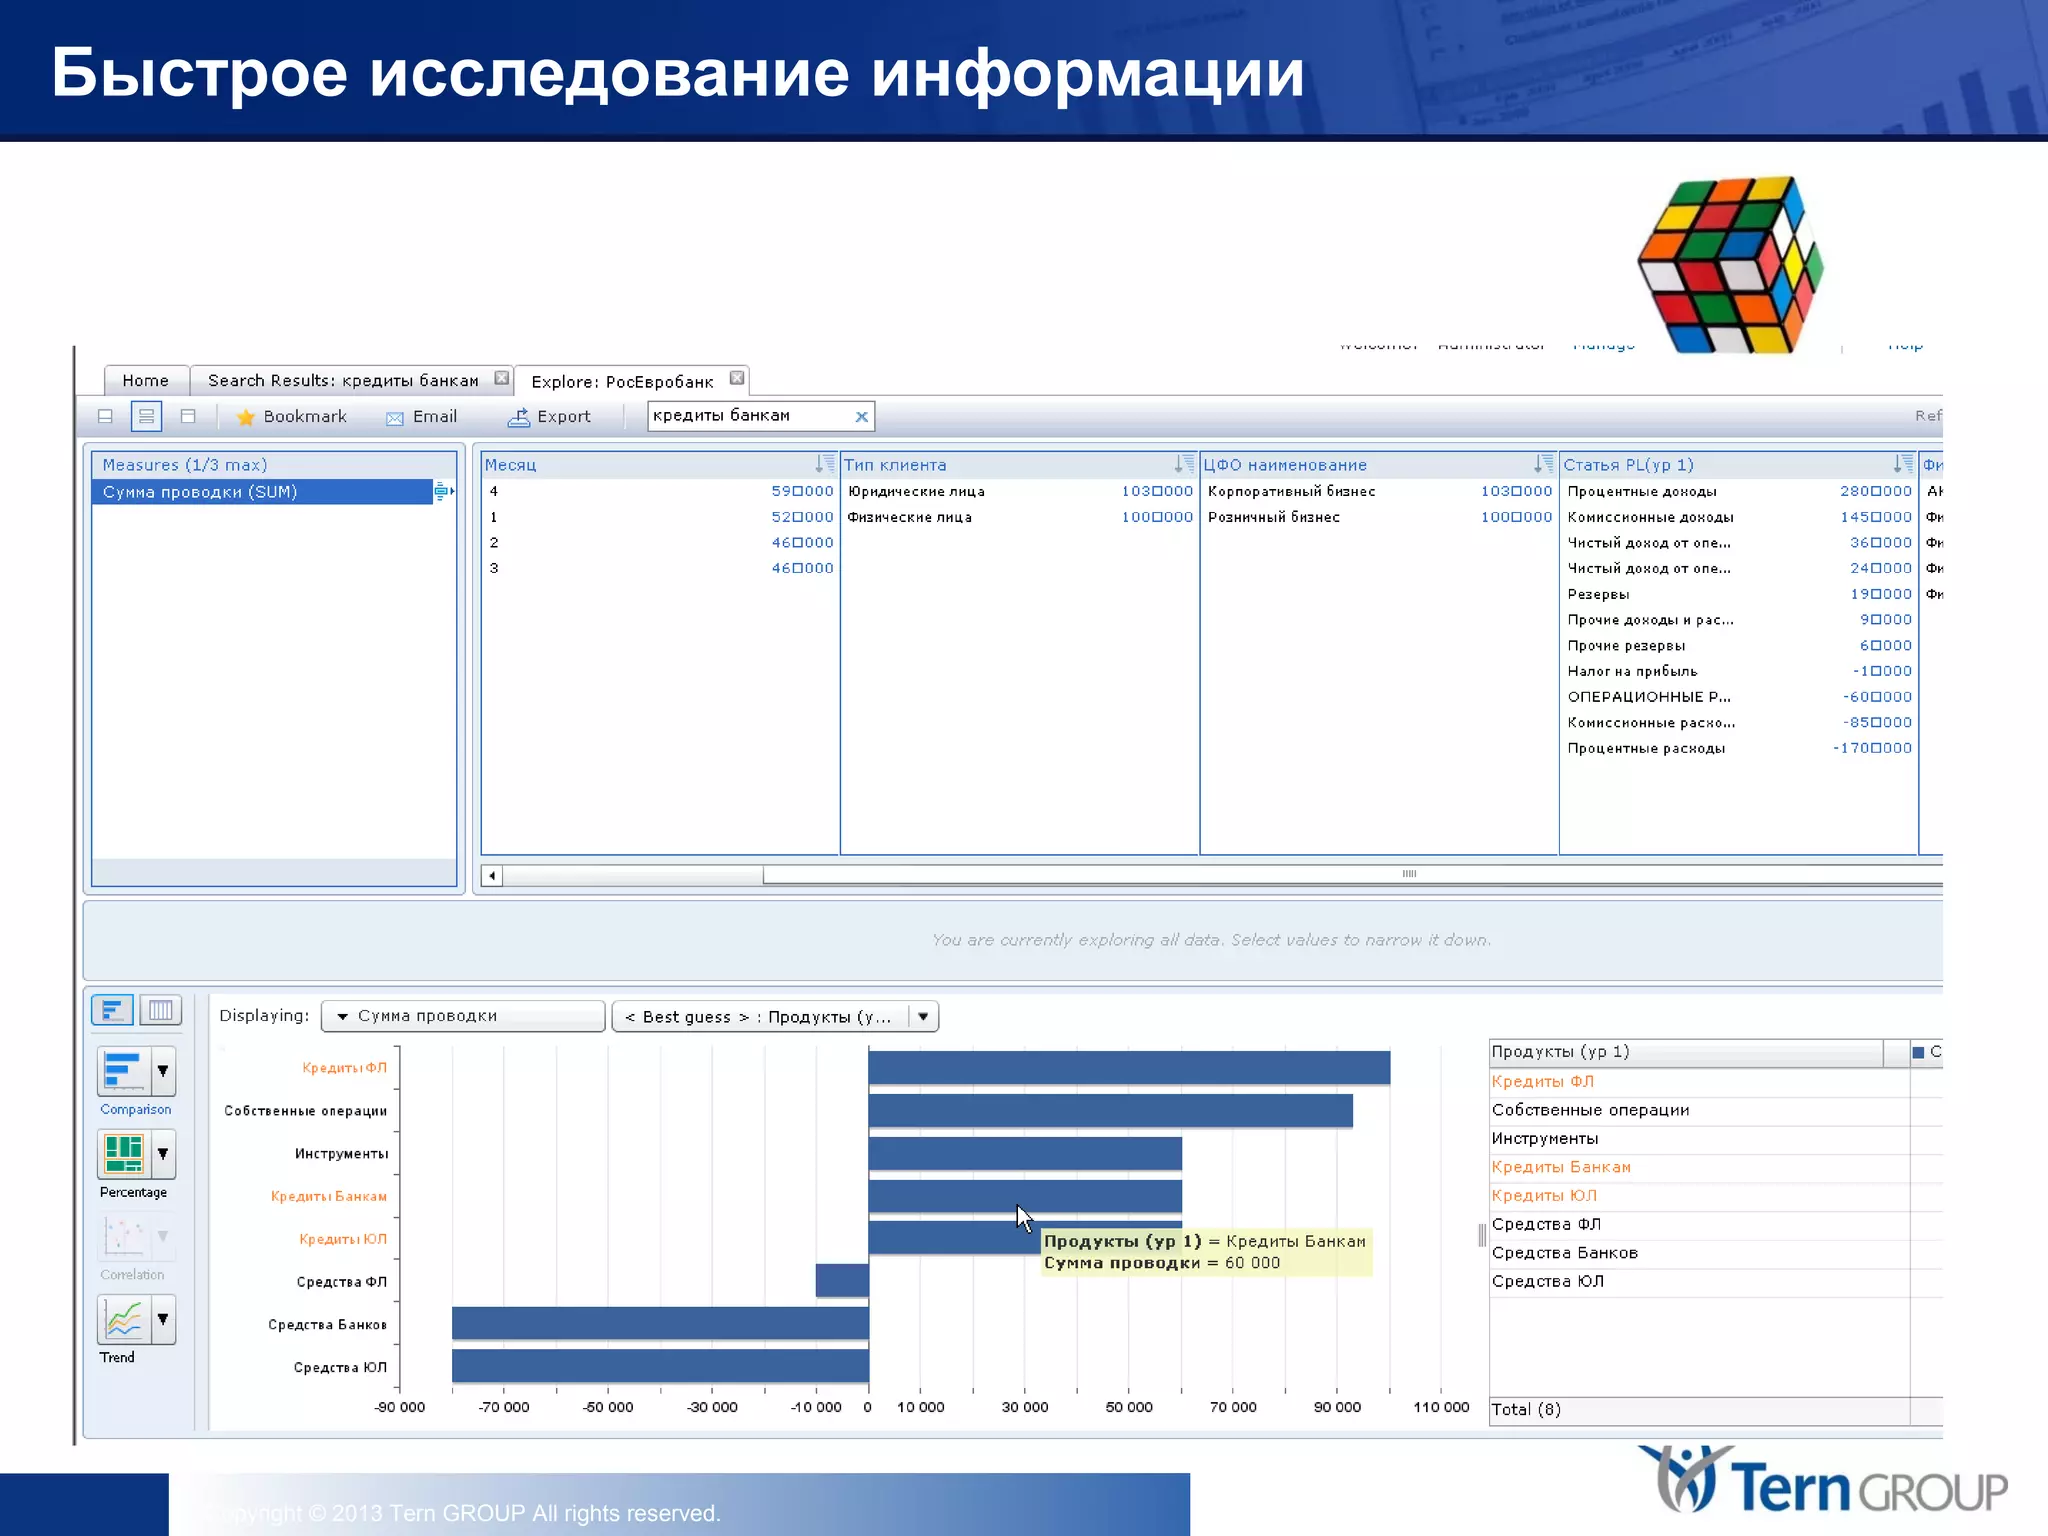Click the Email envelope icon
2048x1536 pixels.
[x=395, y=418]
